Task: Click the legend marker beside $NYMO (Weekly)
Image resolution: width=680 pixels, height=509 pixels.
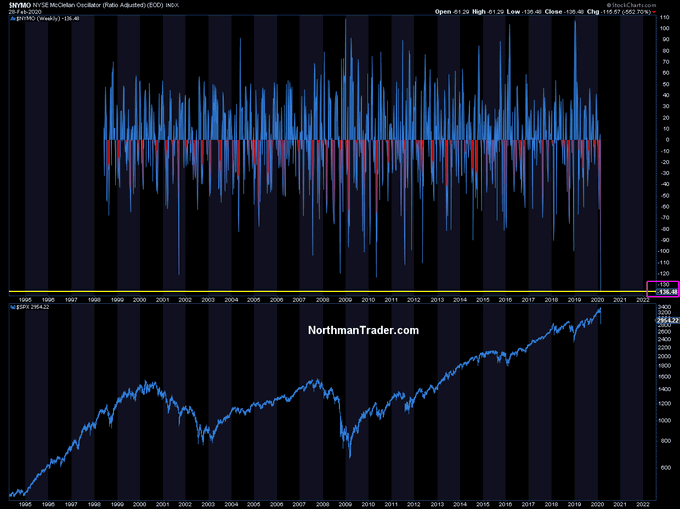Action: [13, 19]
